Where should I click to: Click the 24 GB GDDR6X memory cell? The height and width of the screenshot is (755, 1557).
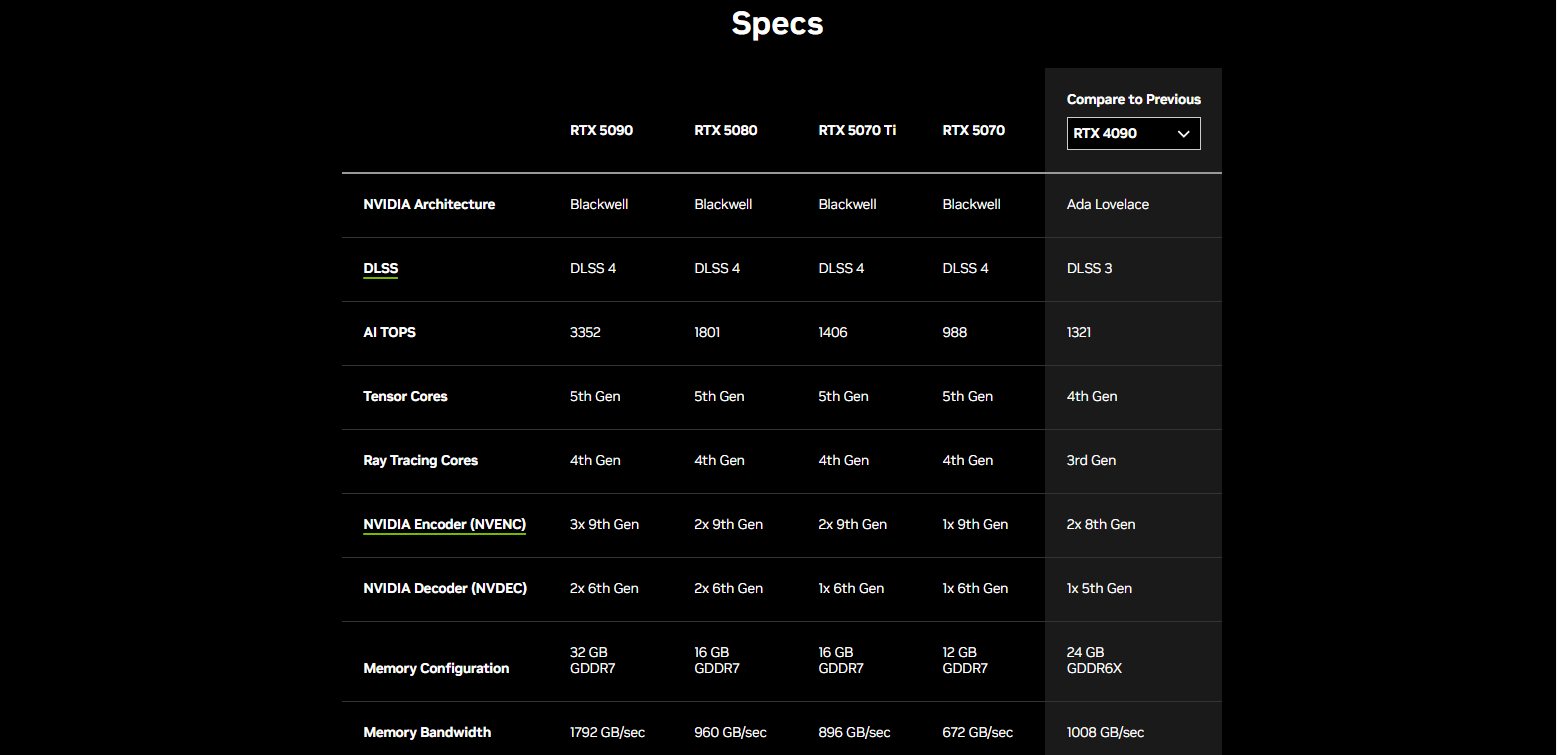point(1094,660)
